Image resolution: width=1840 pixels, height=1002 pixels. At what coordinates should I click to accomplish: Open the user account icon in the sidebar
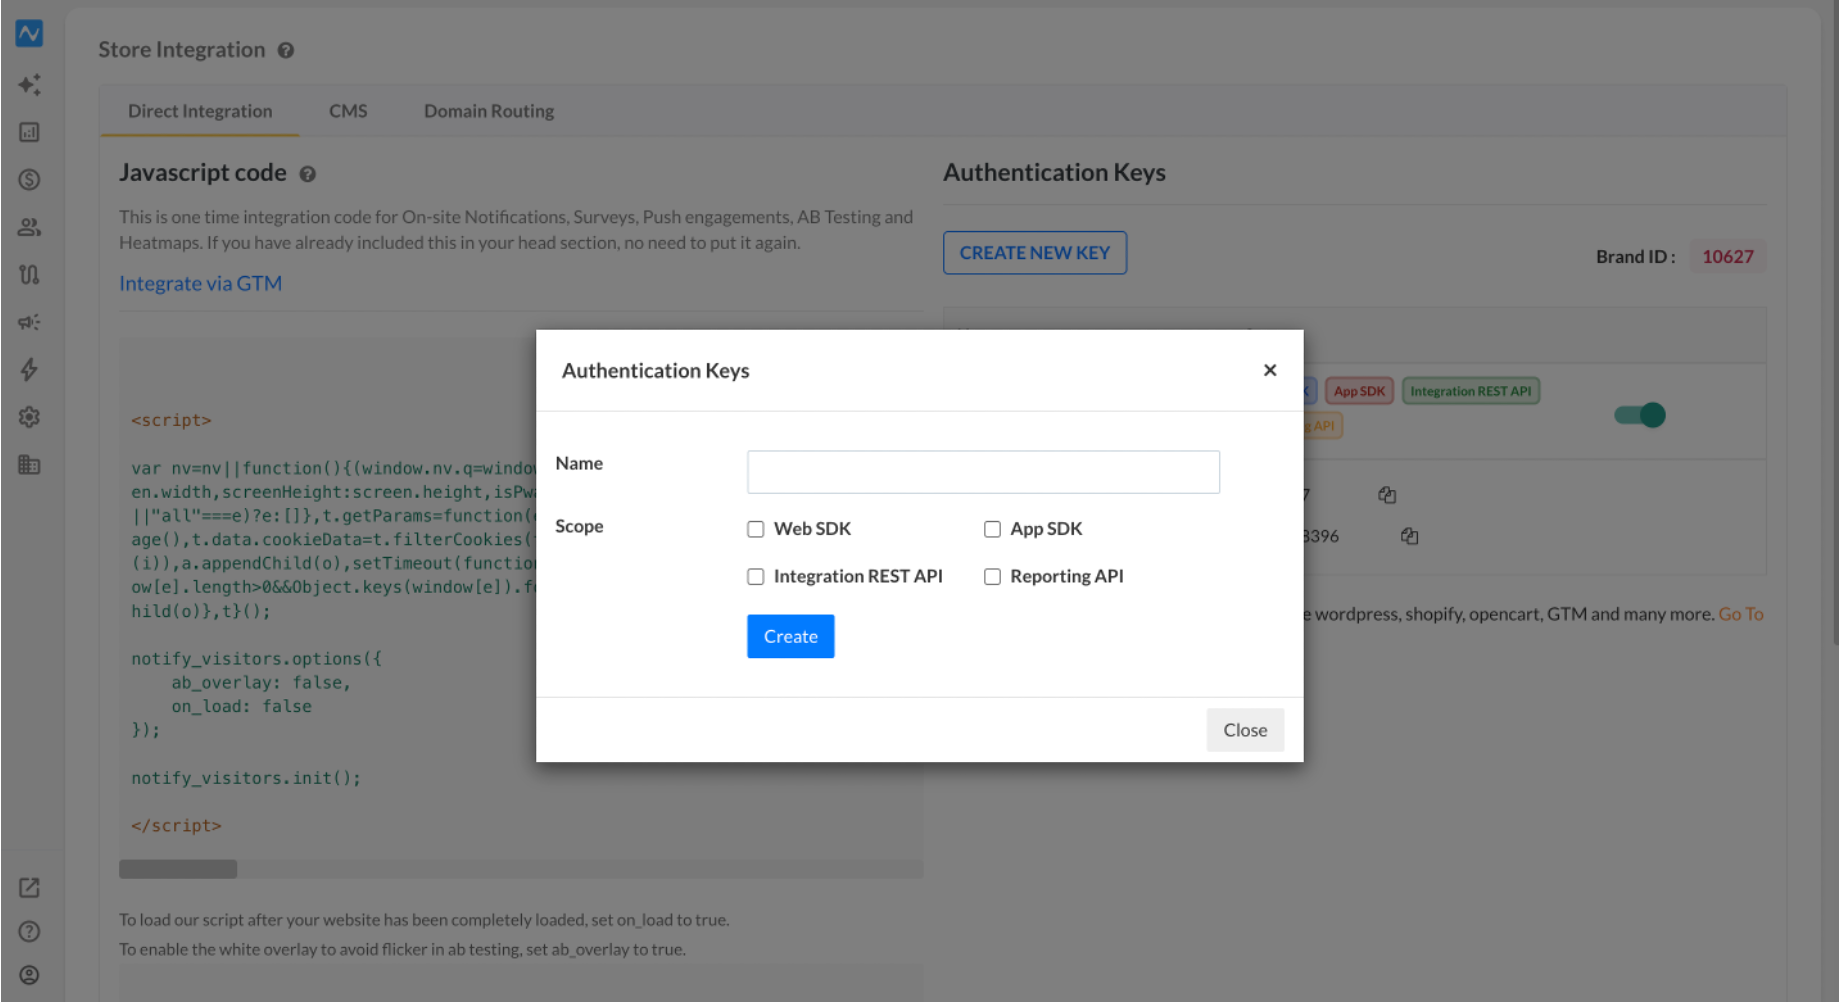pos(29,975)
